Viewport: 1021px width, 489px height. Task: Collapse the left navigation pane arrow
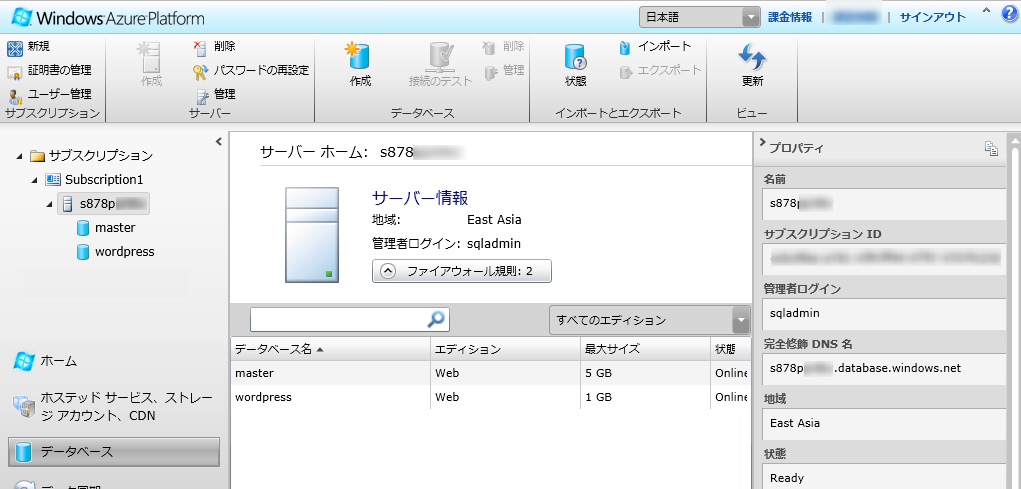coord(219,141)
